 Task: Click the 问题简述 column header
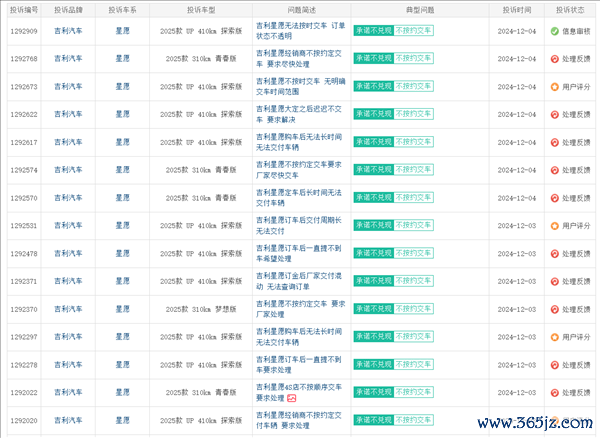tap(302, 10)
